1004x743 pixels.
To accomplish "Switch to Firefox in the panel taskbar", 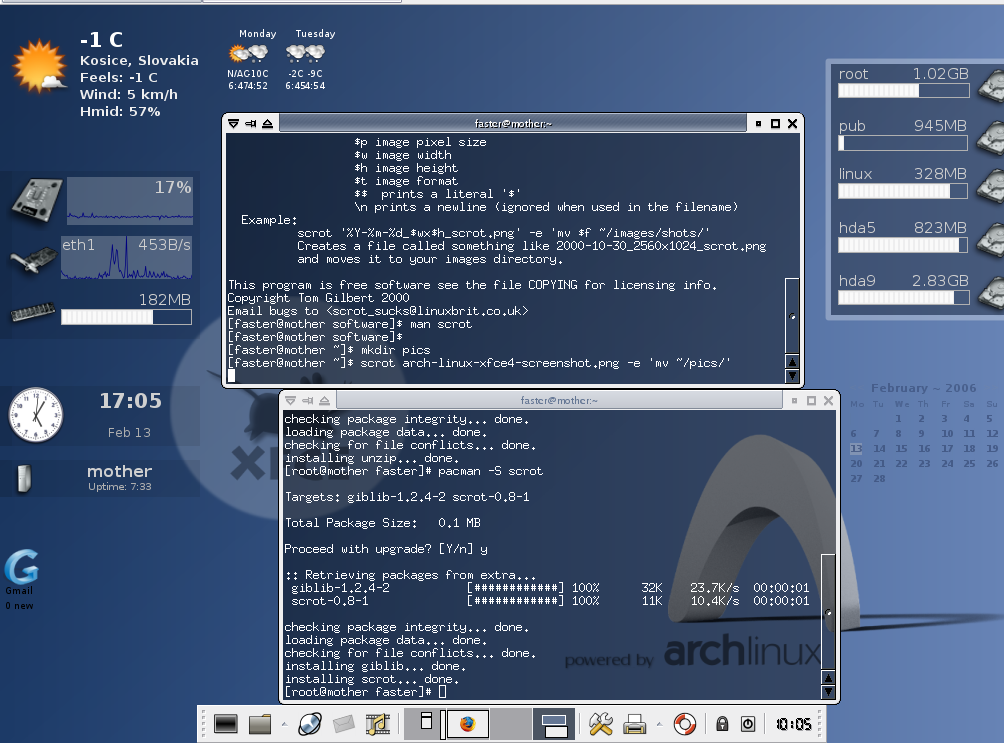I will pos(466,723).
